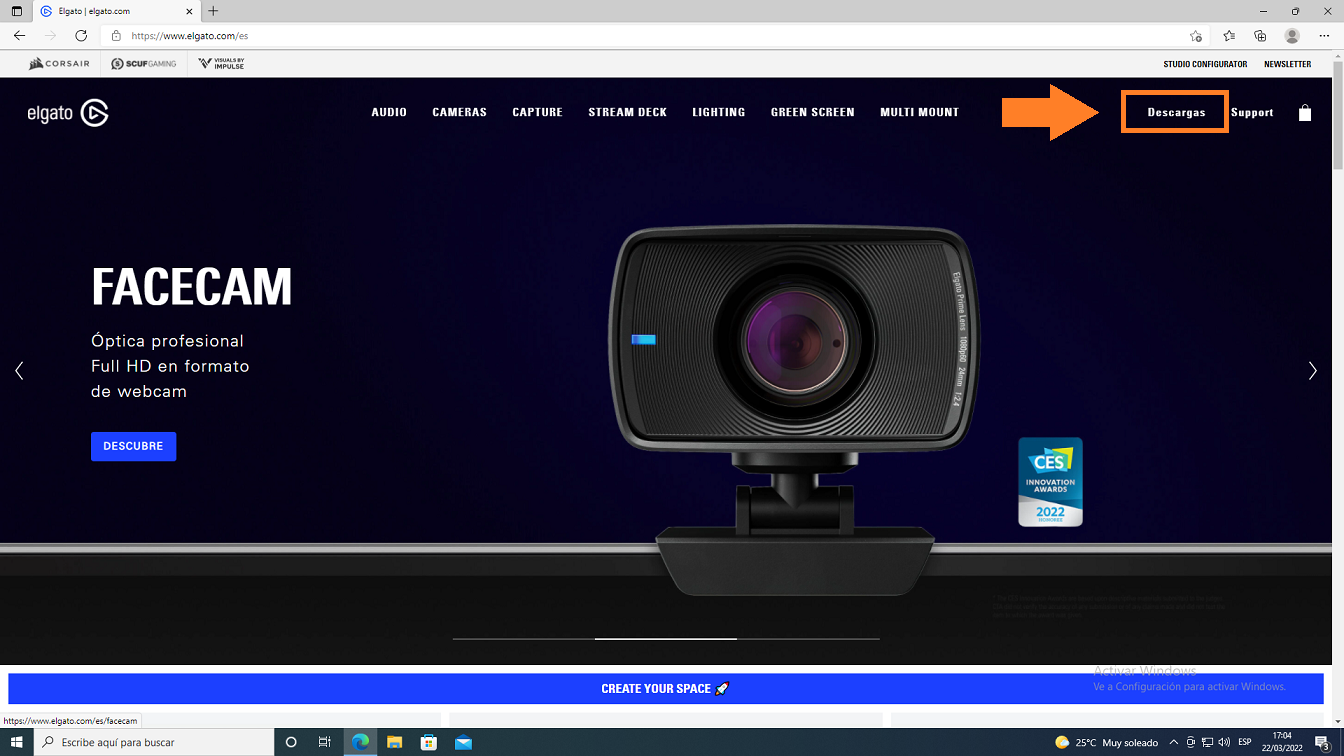Screen dimensions: 1344x756
Task: Click the Elgato logo in header
Action: (x=68, y=113)
